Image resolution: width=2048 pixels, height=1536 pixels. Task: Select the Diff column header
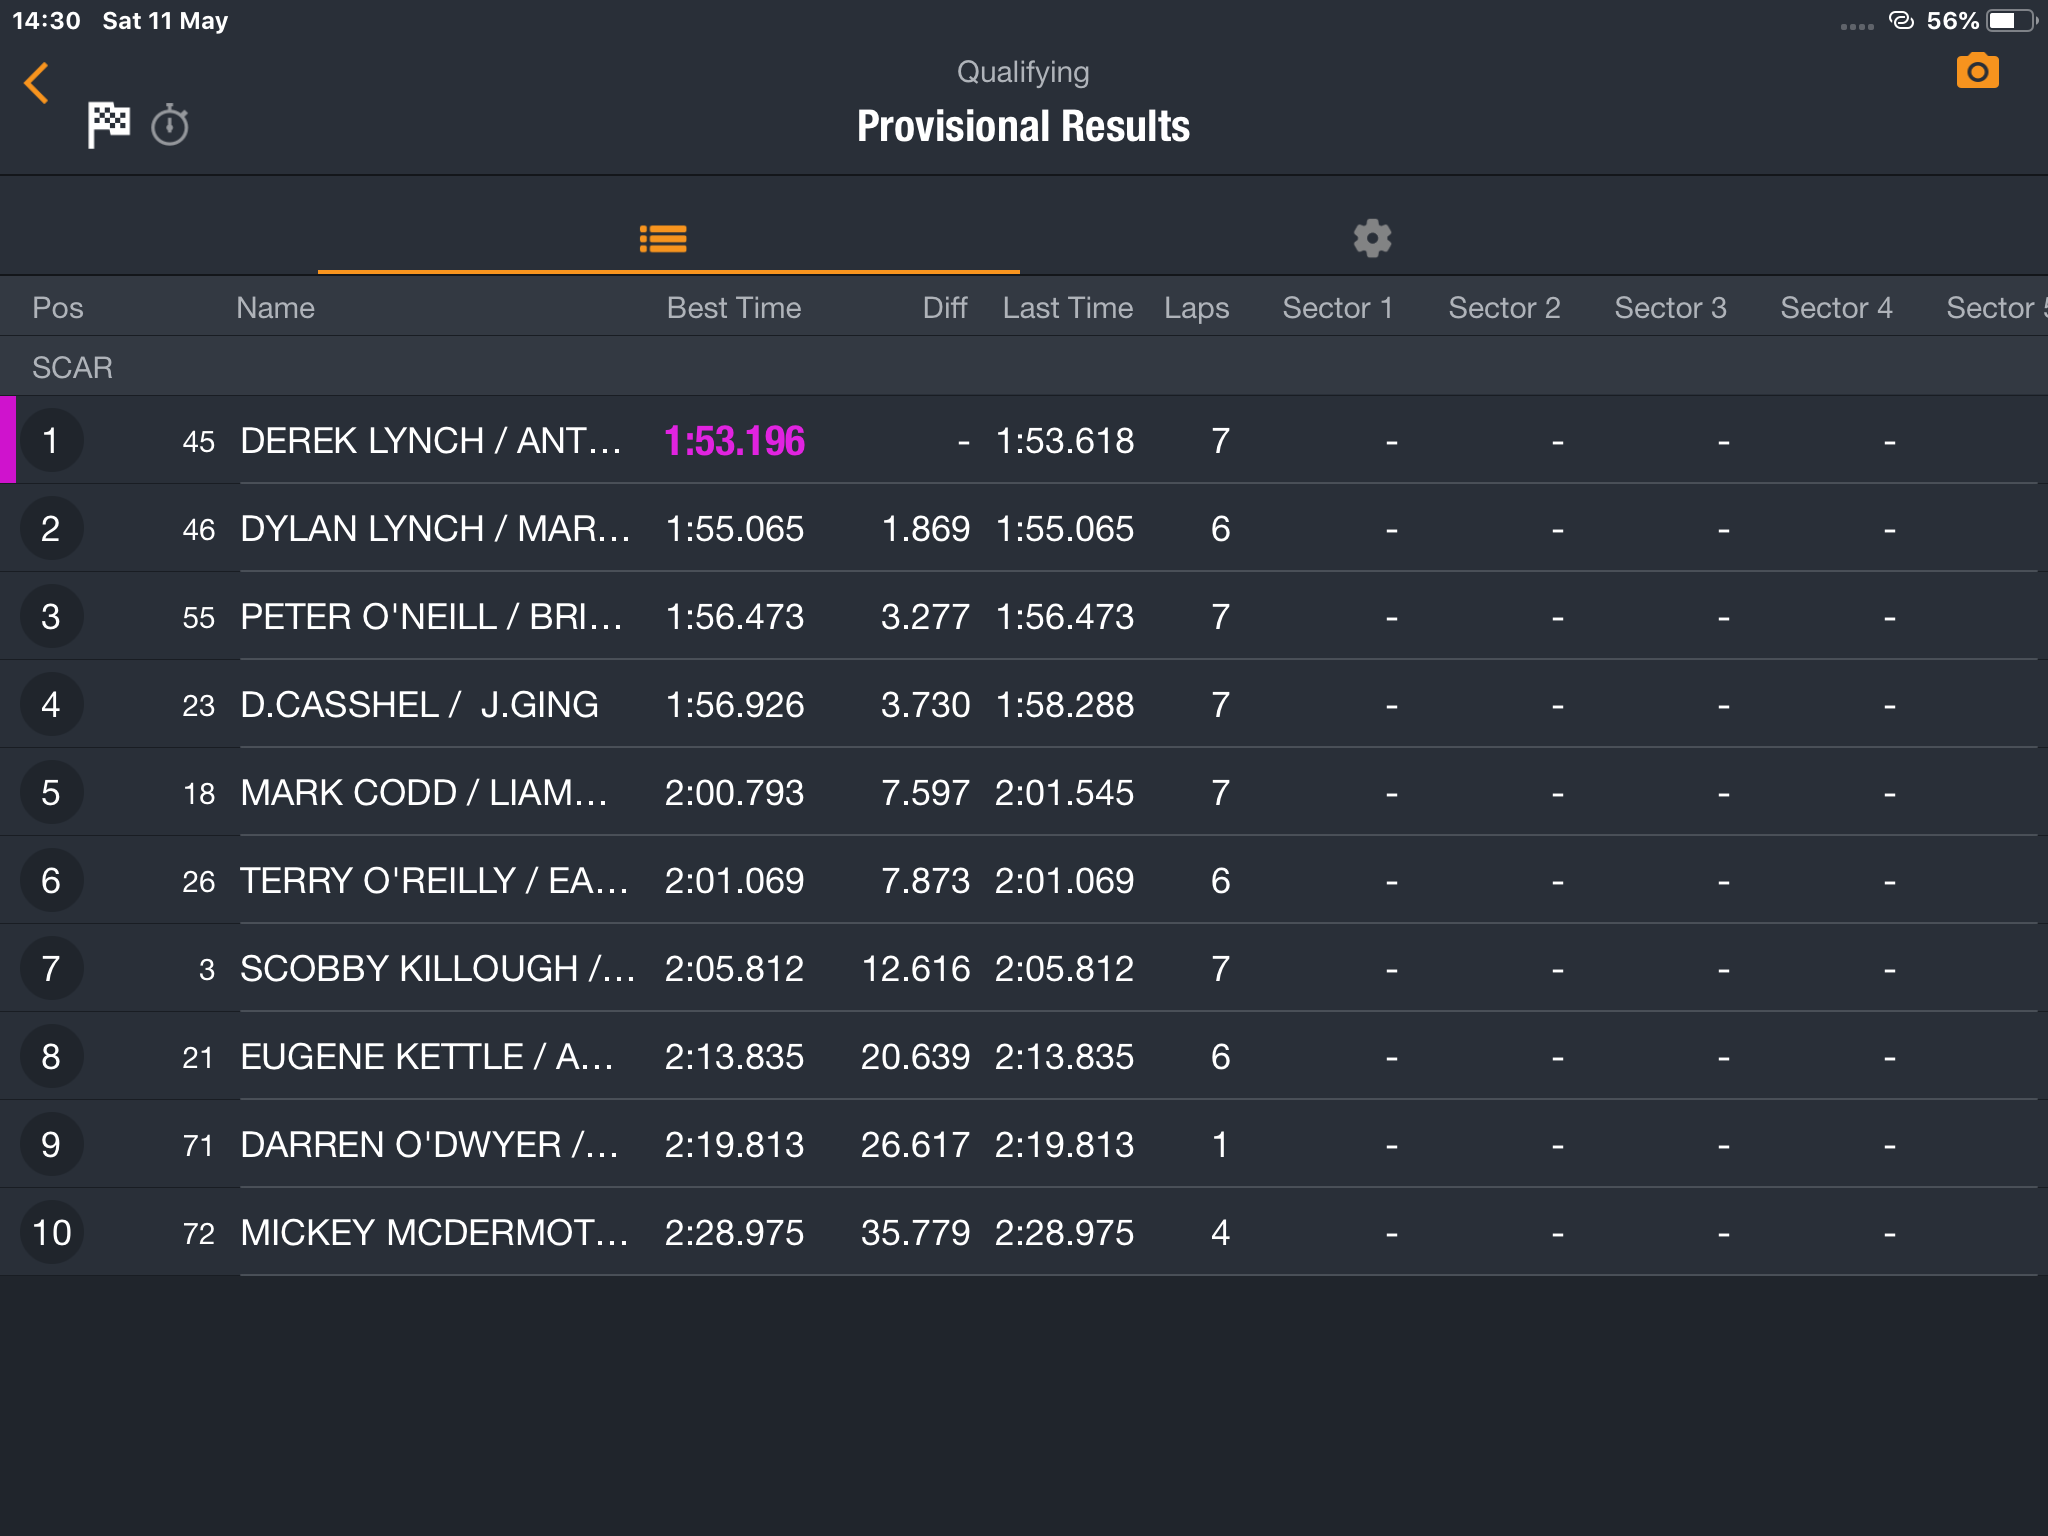[945, 308]
